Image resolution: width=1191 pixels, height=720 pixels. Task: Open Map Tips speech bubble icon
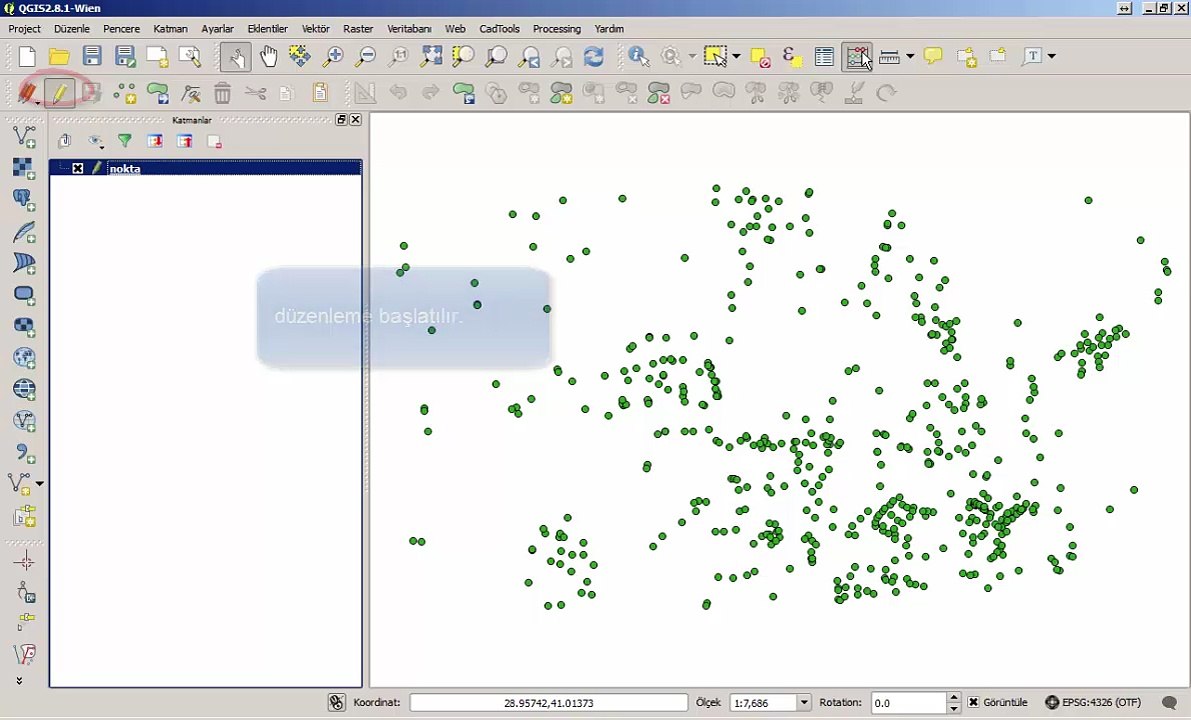click(933, 56)
